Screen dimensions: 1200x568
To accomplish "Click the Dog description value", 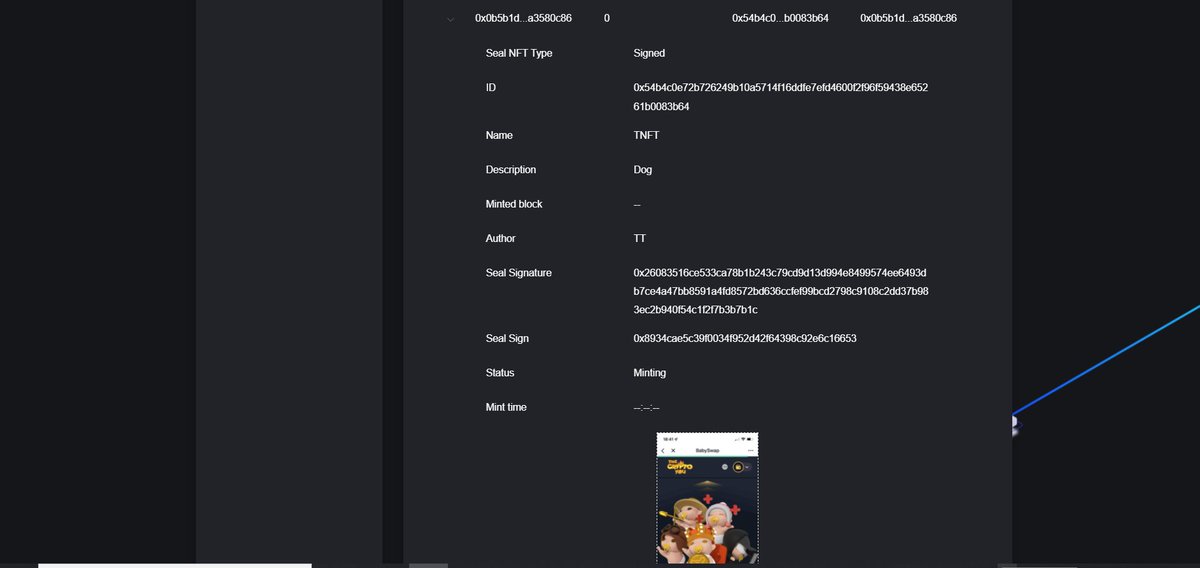I will coord(642,170).
